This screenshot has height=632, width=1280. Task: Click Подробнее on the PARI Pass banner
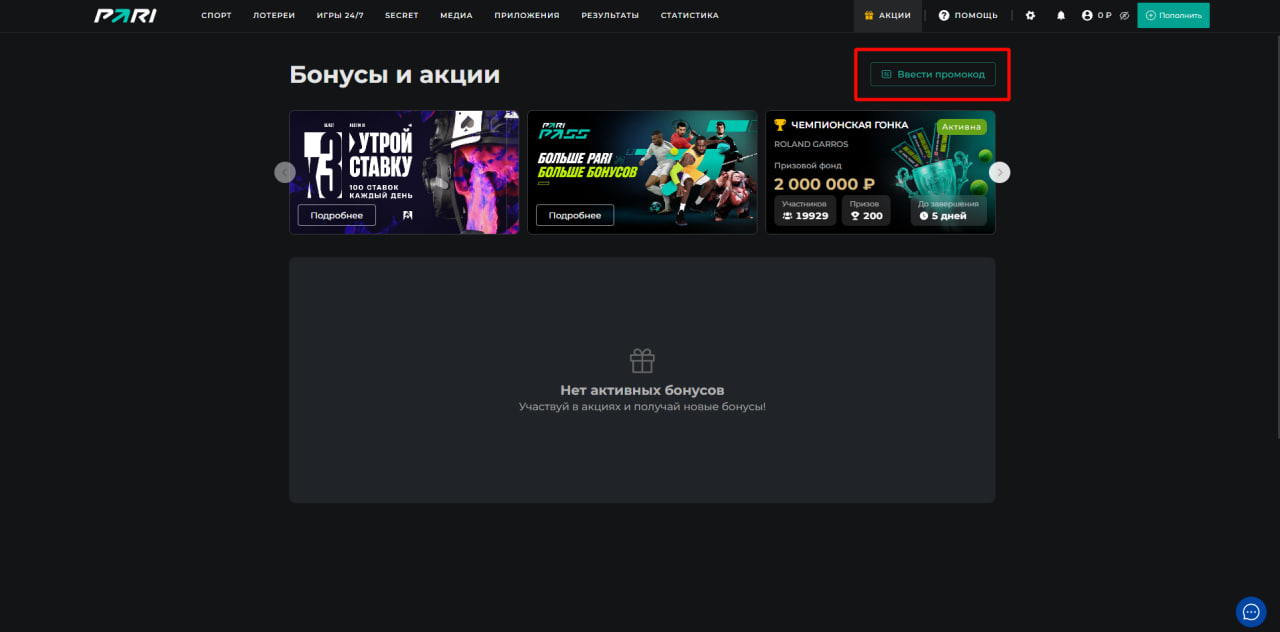pyautogui.click(x=575, y=215)
